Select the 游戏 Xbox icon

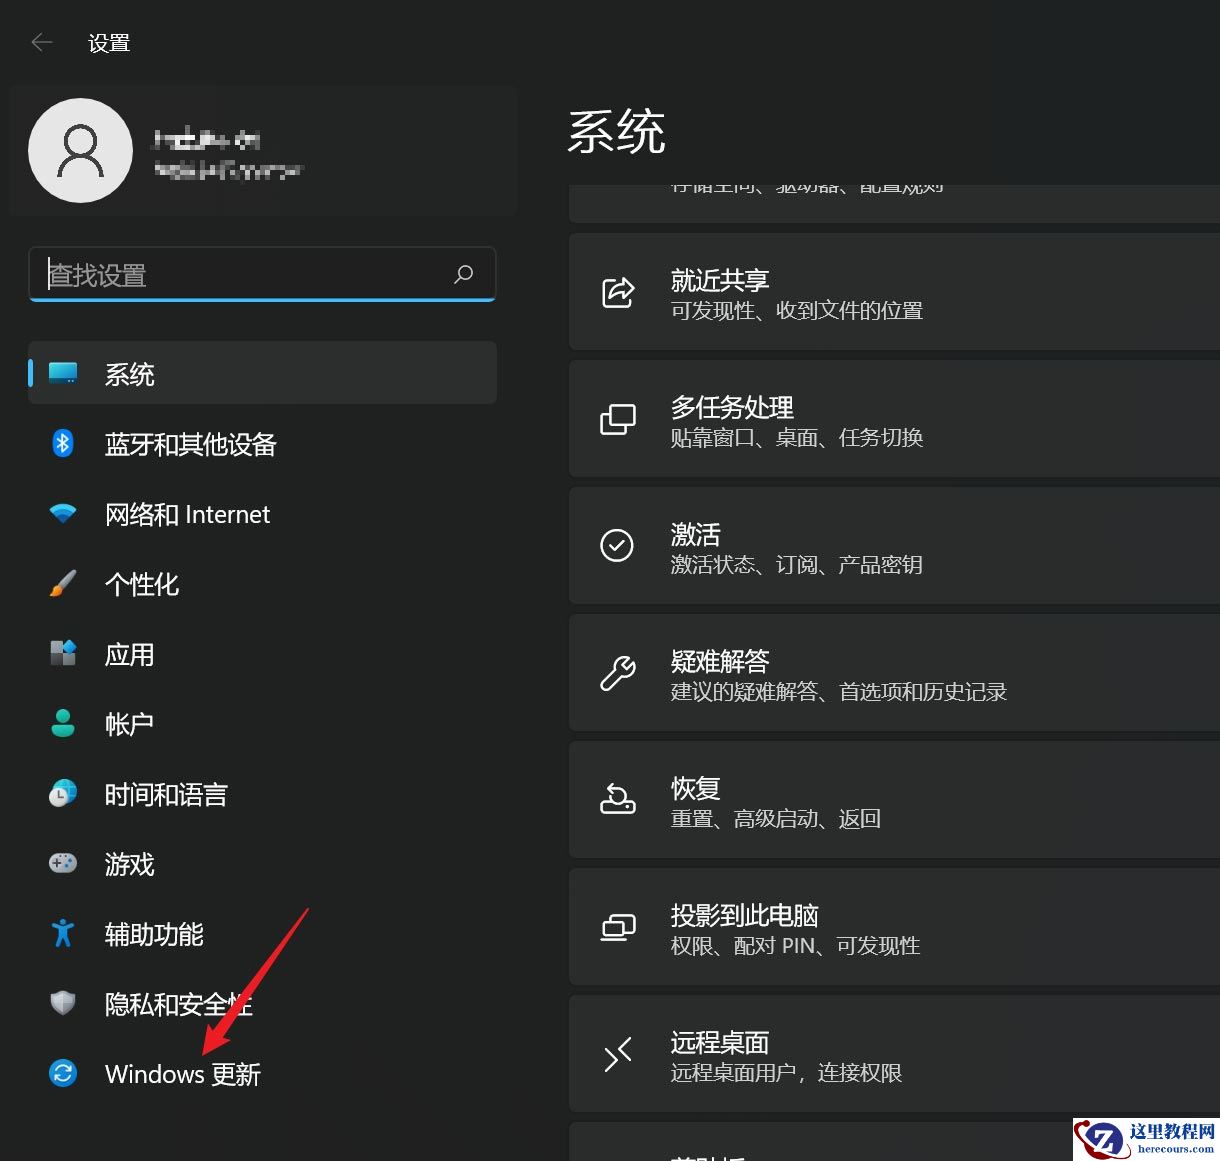62,863
